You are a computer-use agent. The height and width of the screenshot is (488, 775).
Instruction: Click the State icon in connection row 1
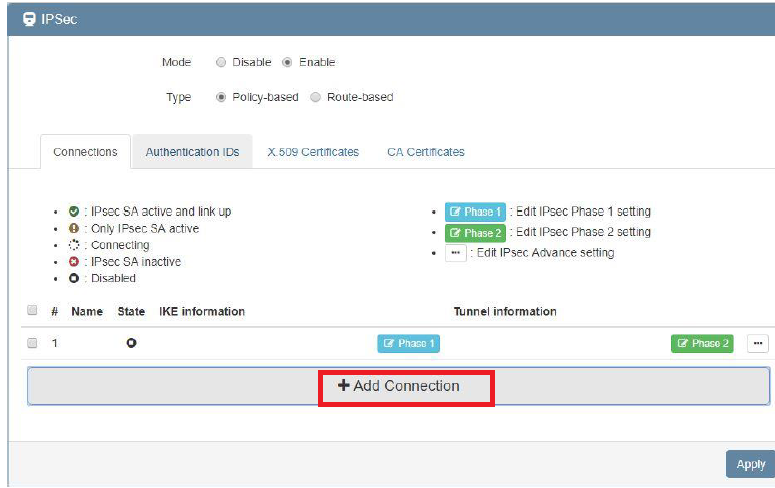click(x=131, y=343)
